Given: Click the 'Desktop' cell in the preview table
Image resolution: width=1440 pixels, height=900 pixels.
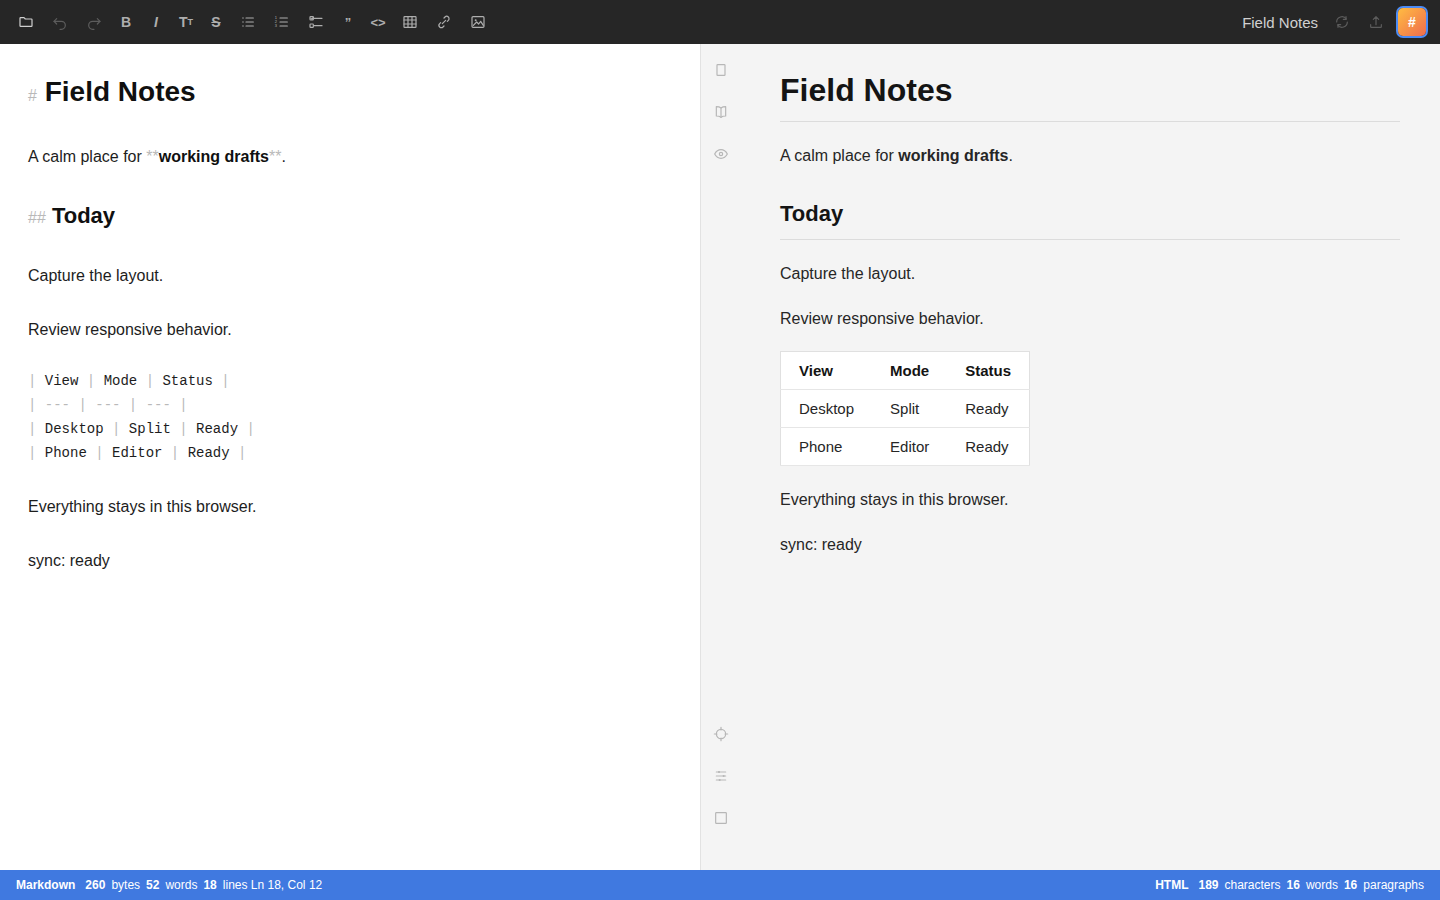Looking at the screenshot, I should pyautogui.click(x=826, y=409).
